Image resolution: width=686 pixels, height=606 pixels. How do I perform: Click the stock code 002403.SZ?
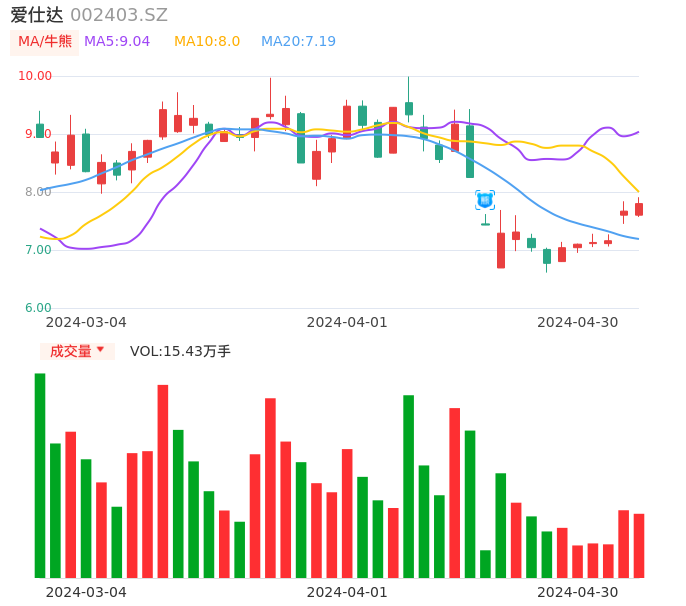click(119, 15)
